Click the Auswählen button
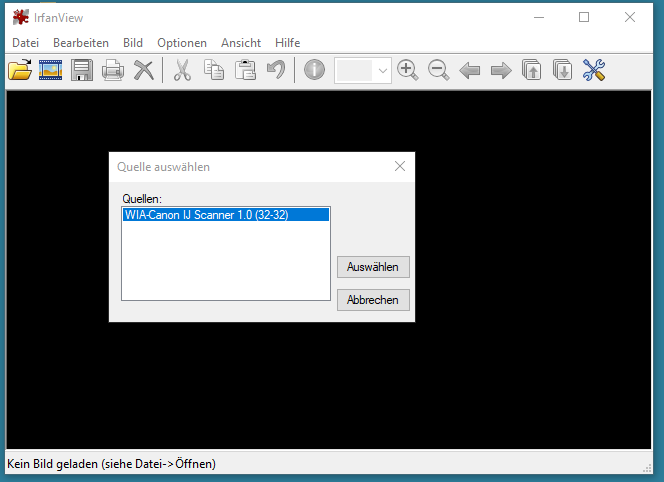 (373, 267)
